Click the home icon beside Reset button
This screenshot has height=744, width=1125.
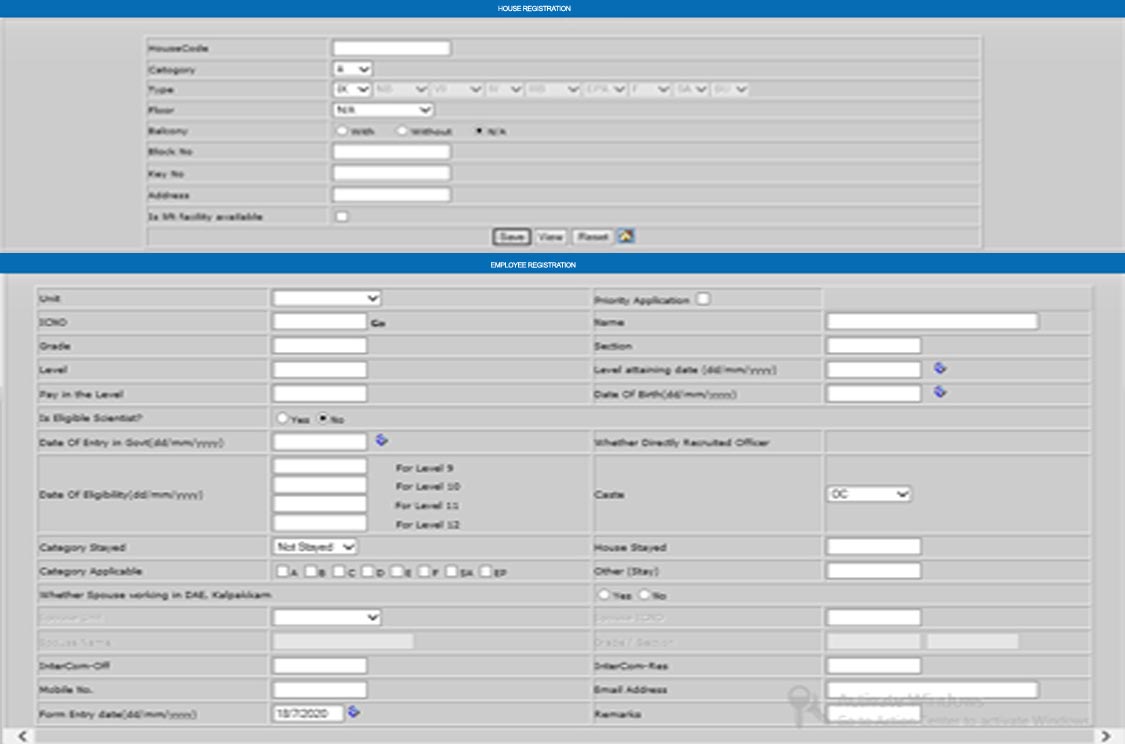coord(627,237)
